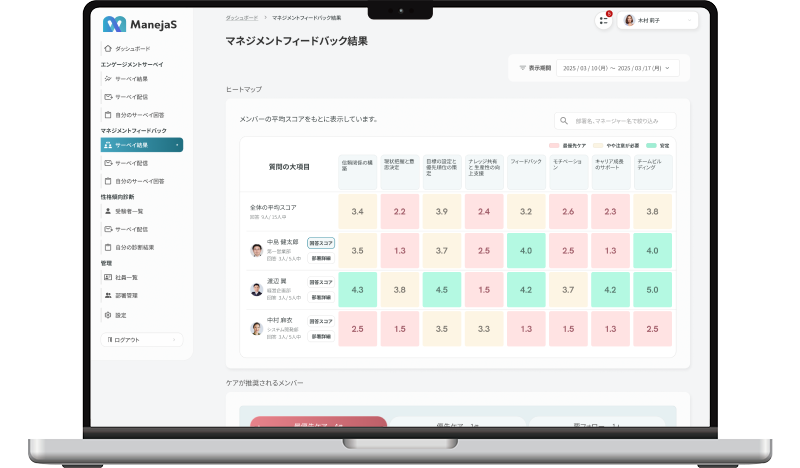
Task: Open 部署管理 people icon
Action: click(x=108, y=295)
